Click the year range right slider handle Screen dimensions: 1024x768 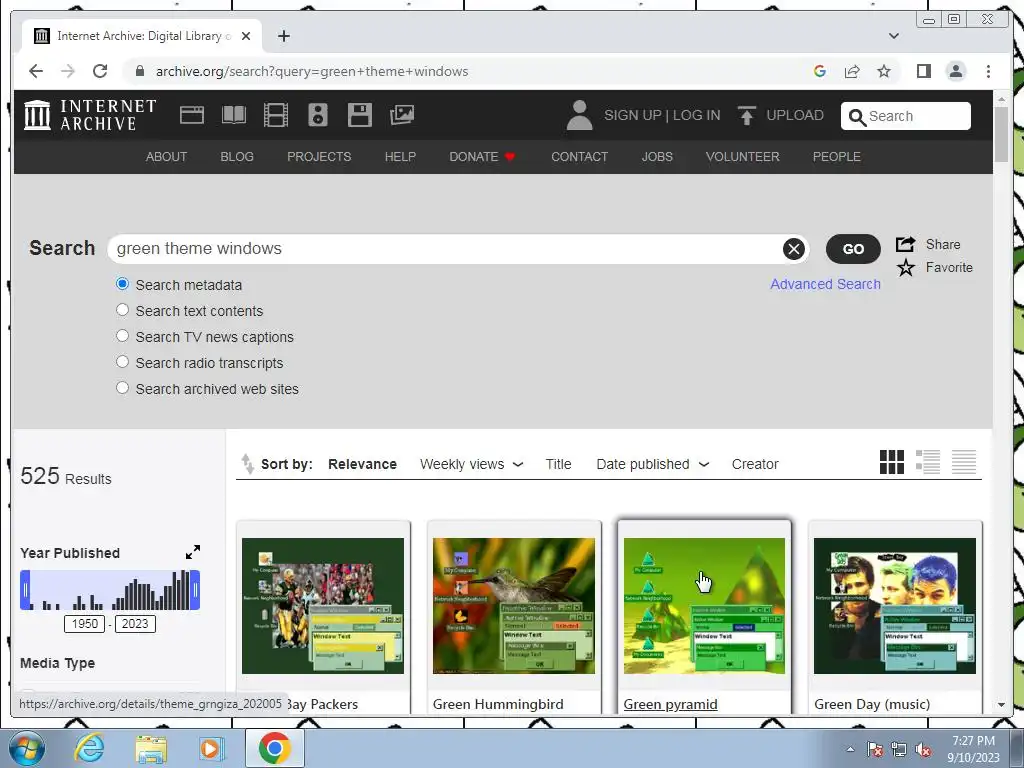(195, 590)
